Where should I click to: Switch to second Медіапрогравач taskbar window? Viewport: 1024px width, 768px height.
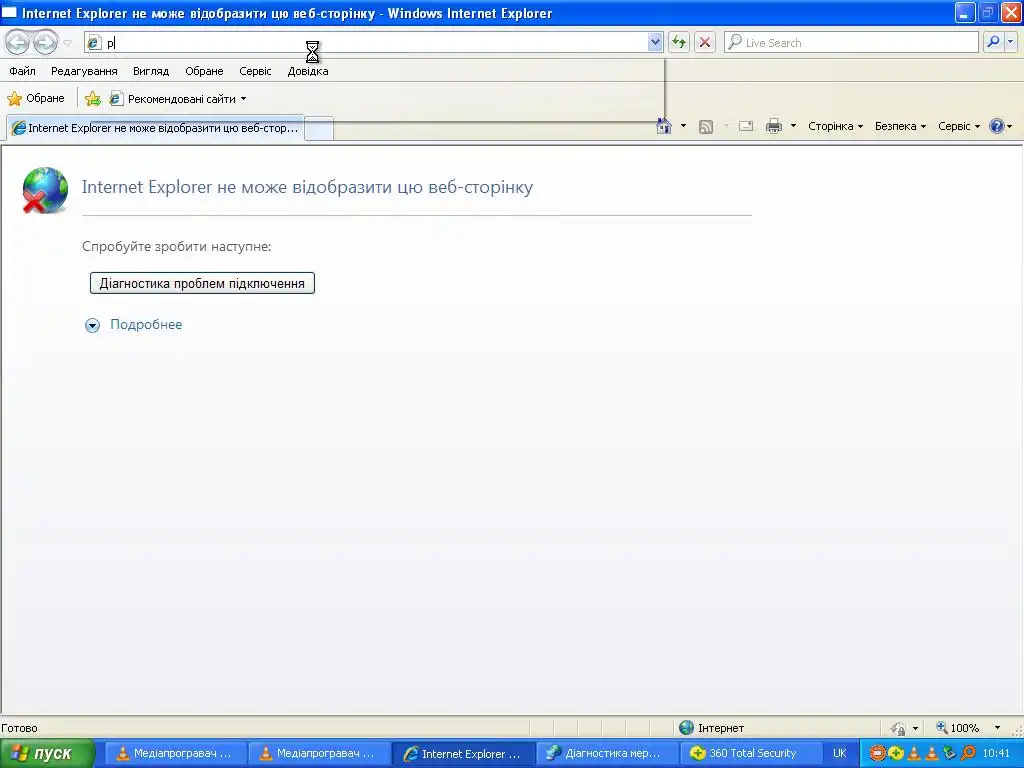(319, 754)
